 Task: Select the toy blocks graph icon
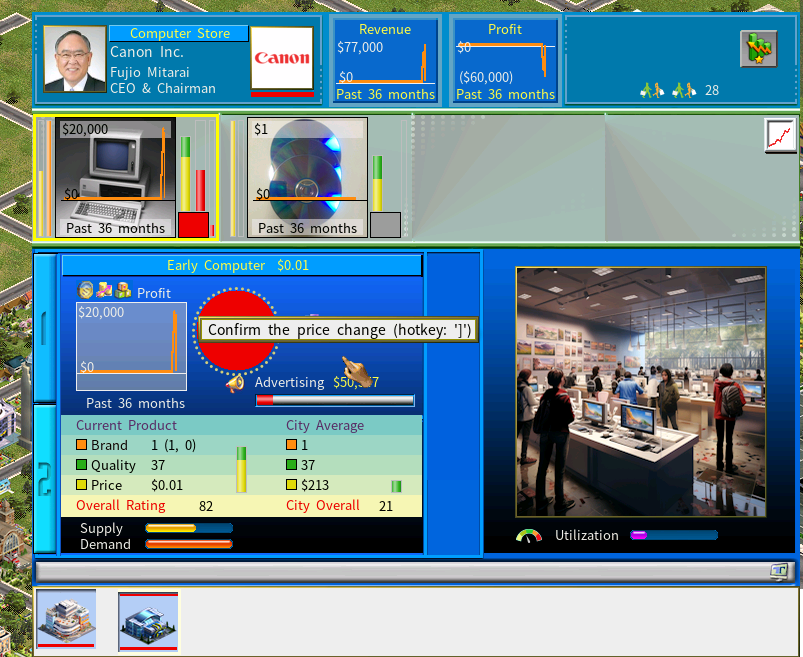click(x=122, y=290)
